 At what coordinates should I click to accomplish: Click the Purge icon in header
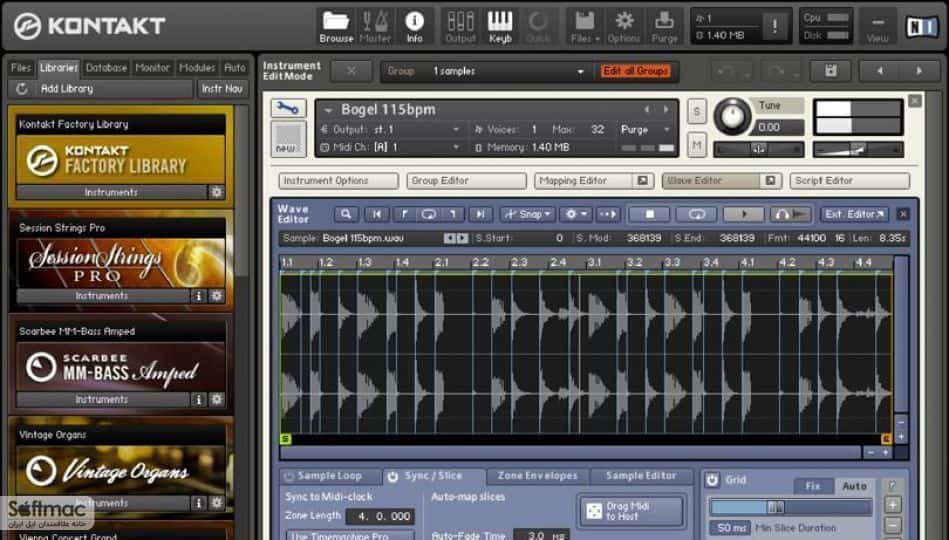664,25
